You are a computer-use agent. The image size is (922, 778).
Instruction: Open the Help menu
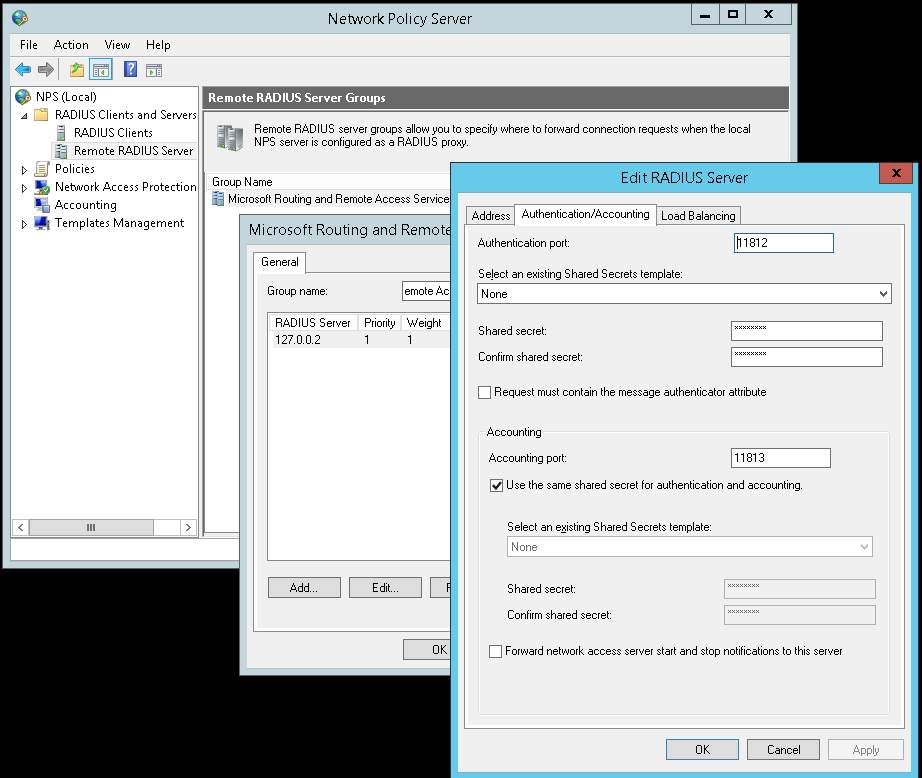[158, 45]
